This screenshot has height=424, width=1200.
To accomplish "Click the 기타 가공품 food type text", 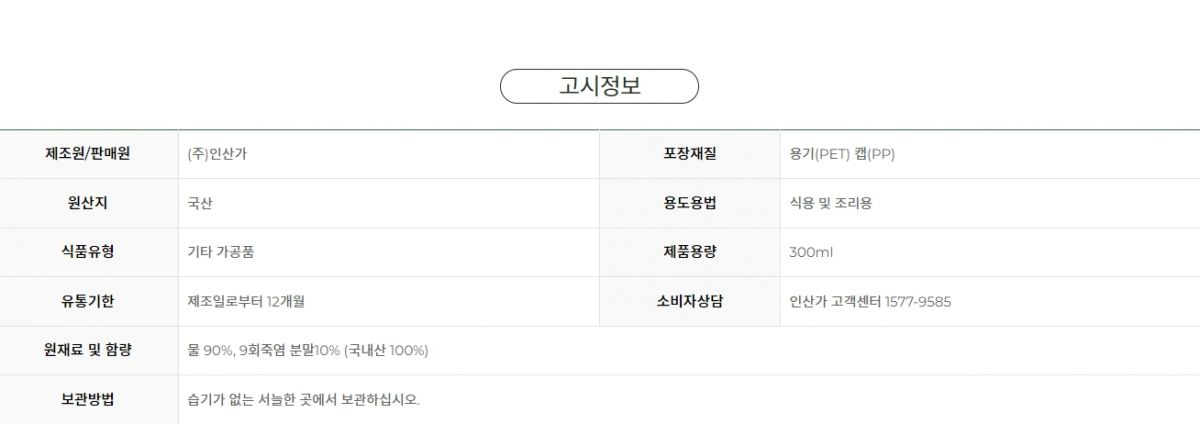I will (x=221, y=252).
